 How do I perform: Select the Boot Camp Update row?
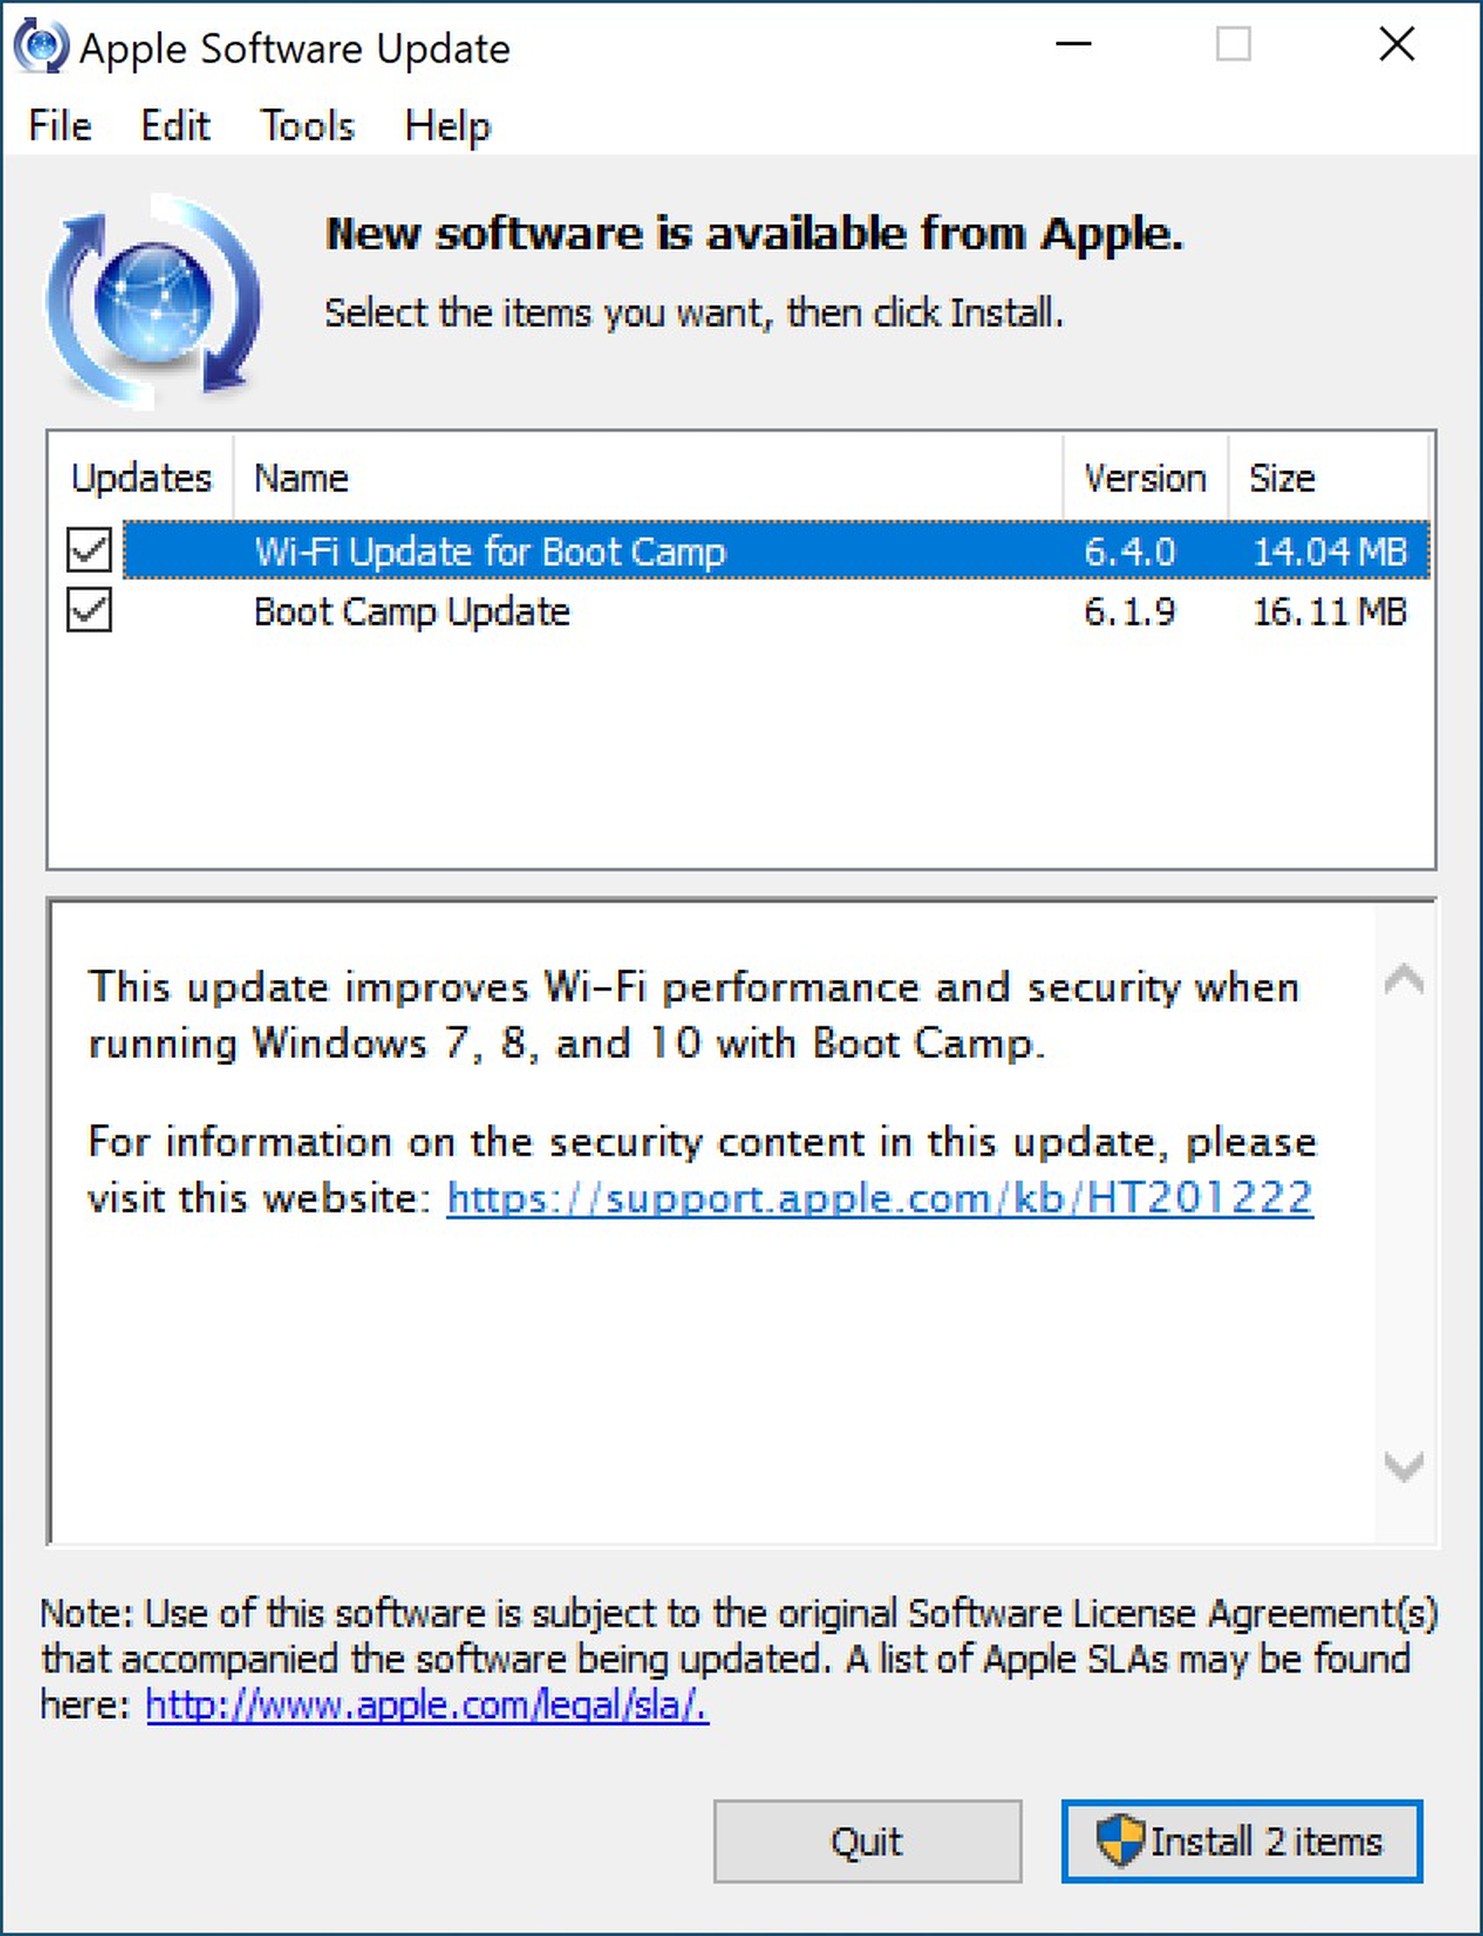point(776,611)
